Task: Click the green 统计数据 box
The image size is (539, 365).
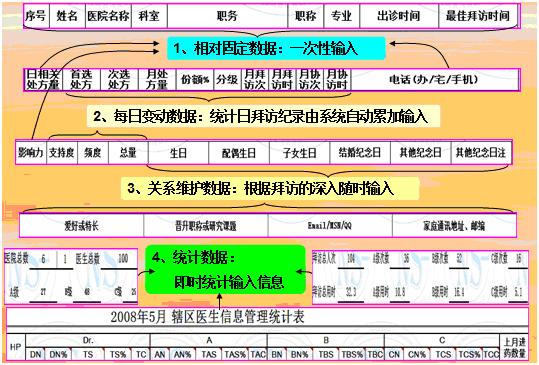Action: (x=225, y=270)
